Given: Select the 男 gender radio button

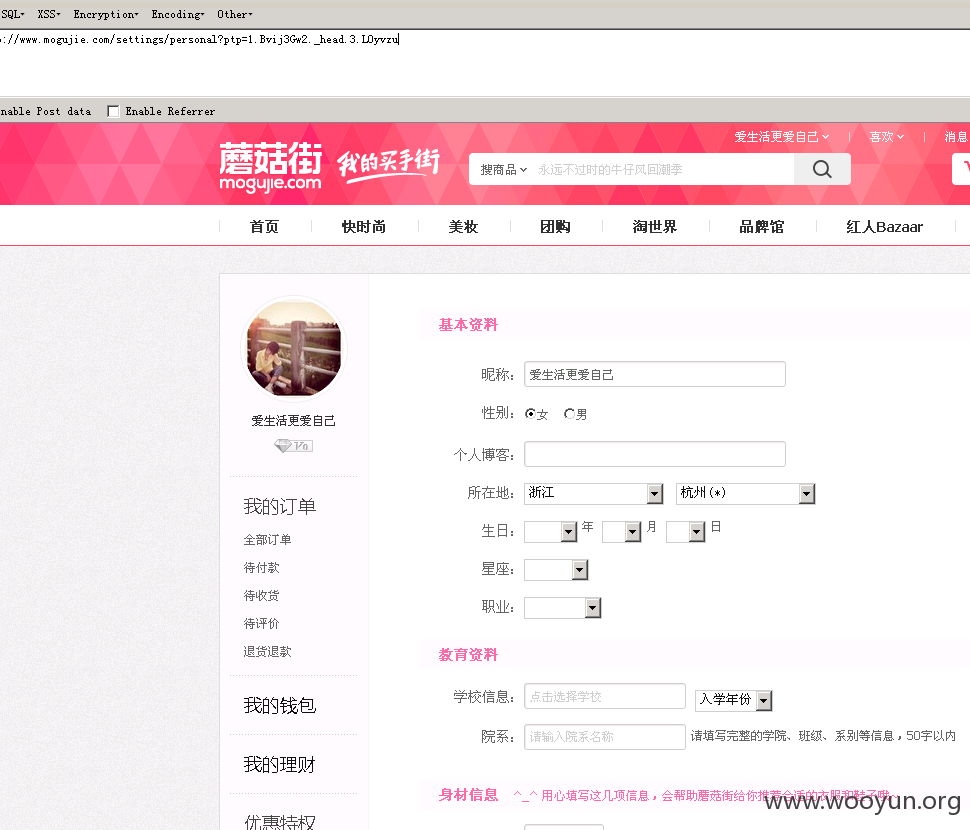Looking at the screenshot, I should [x=569, y=413].
